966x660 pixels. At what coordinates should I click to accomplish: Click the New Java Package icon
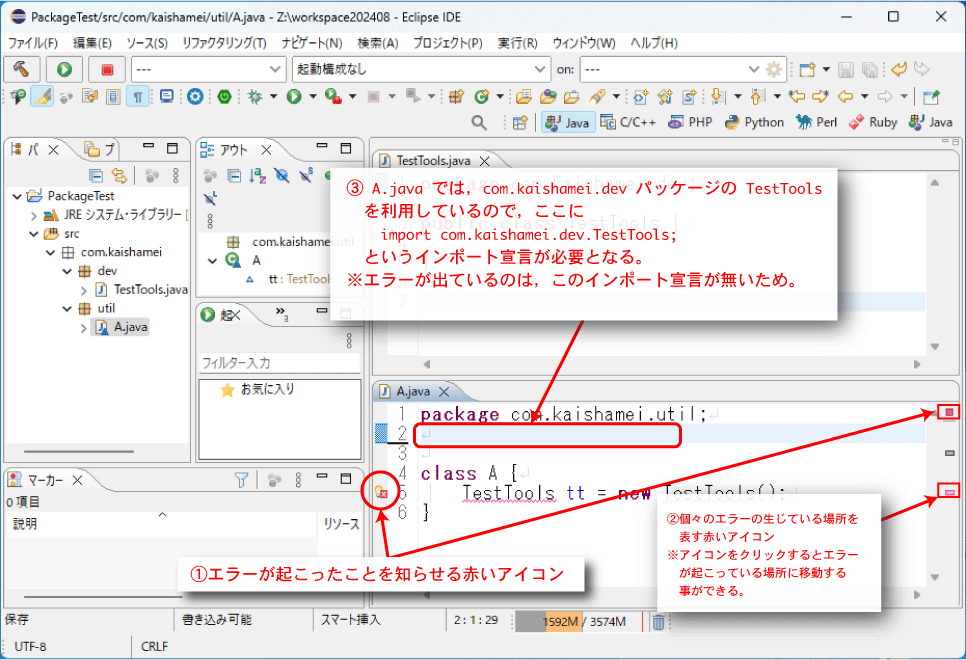[x=456, y=96]
